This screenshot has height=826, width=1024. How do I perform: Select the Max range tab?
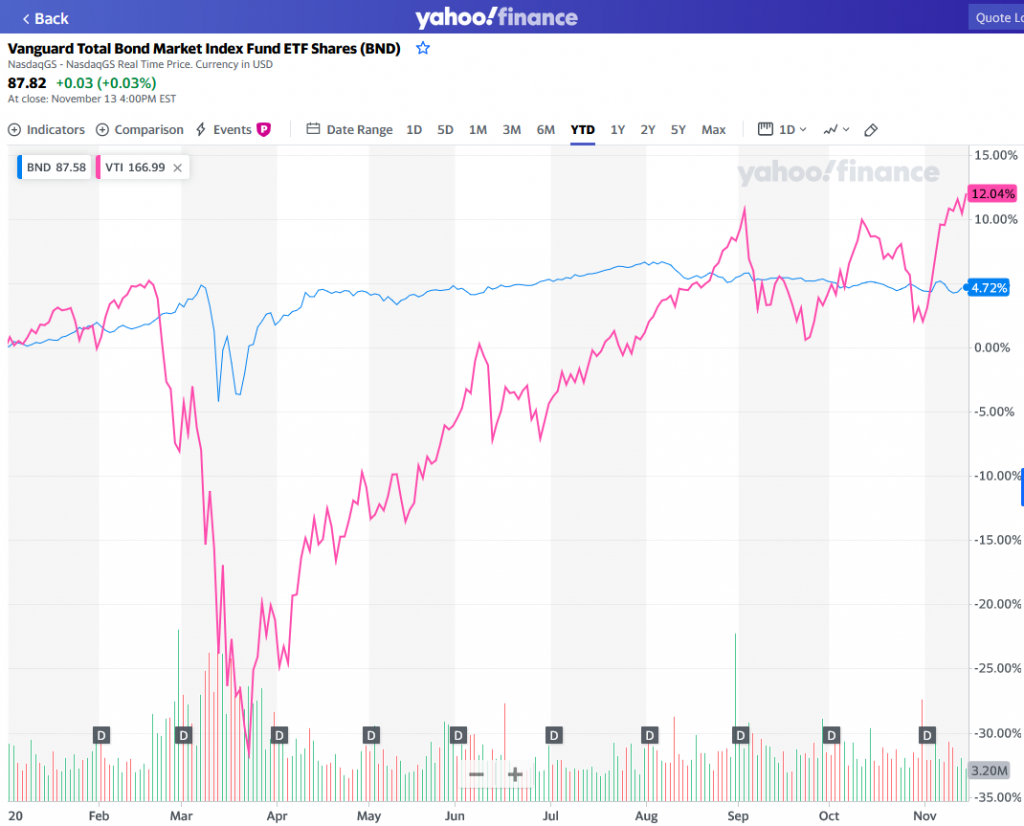point(714,129)
